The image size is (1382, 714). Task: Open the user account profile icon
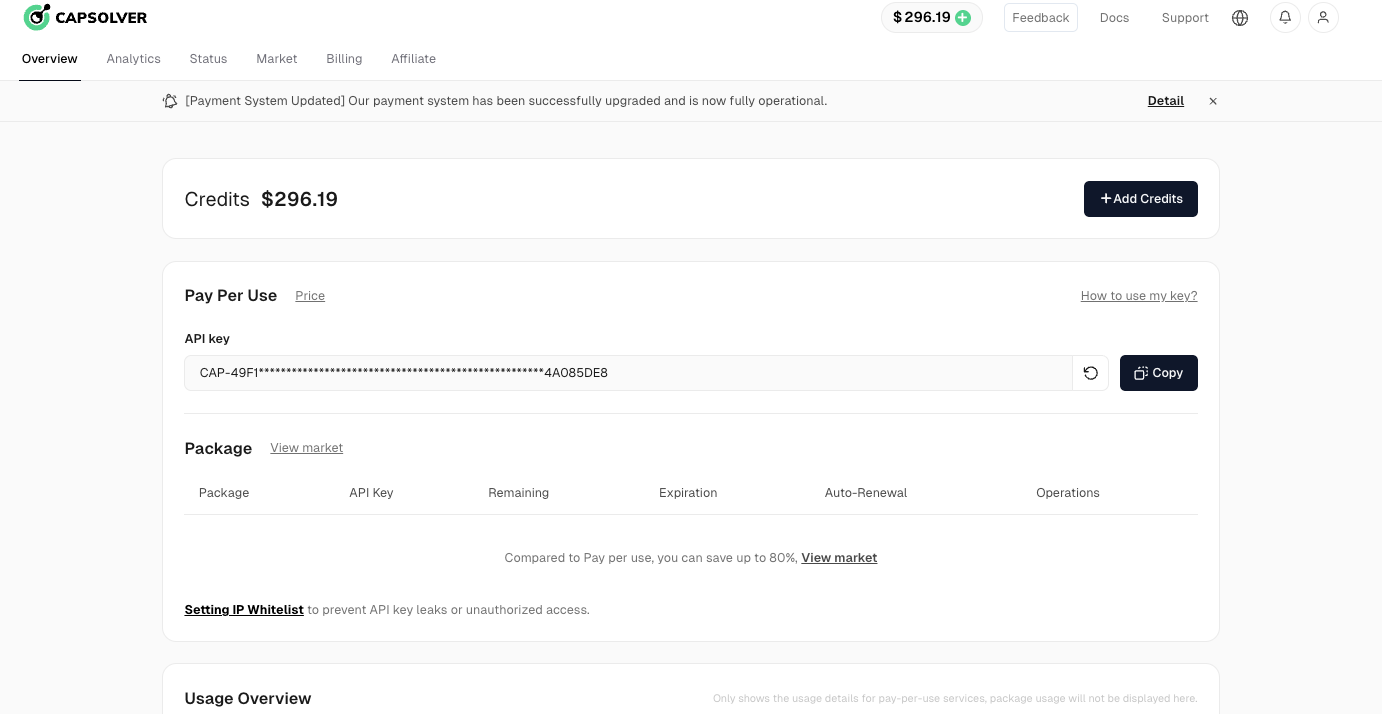[1323, 18]
